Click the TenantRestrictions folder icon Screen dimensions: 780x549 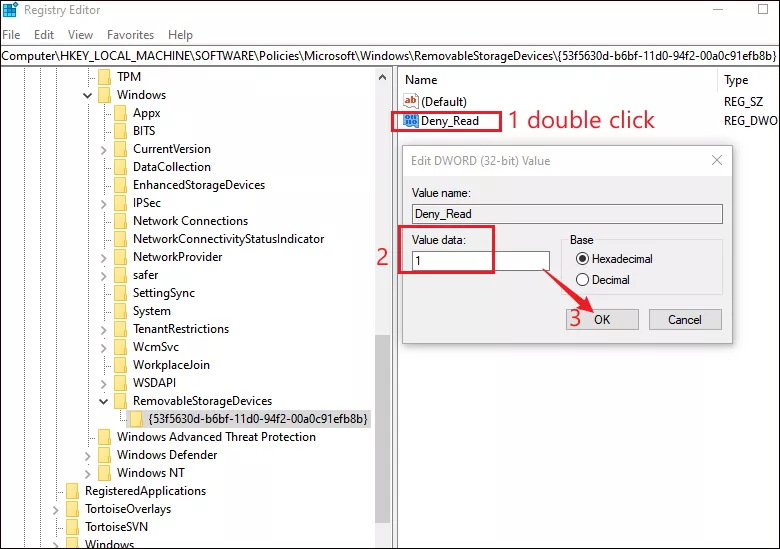click(x=120, y=329)
